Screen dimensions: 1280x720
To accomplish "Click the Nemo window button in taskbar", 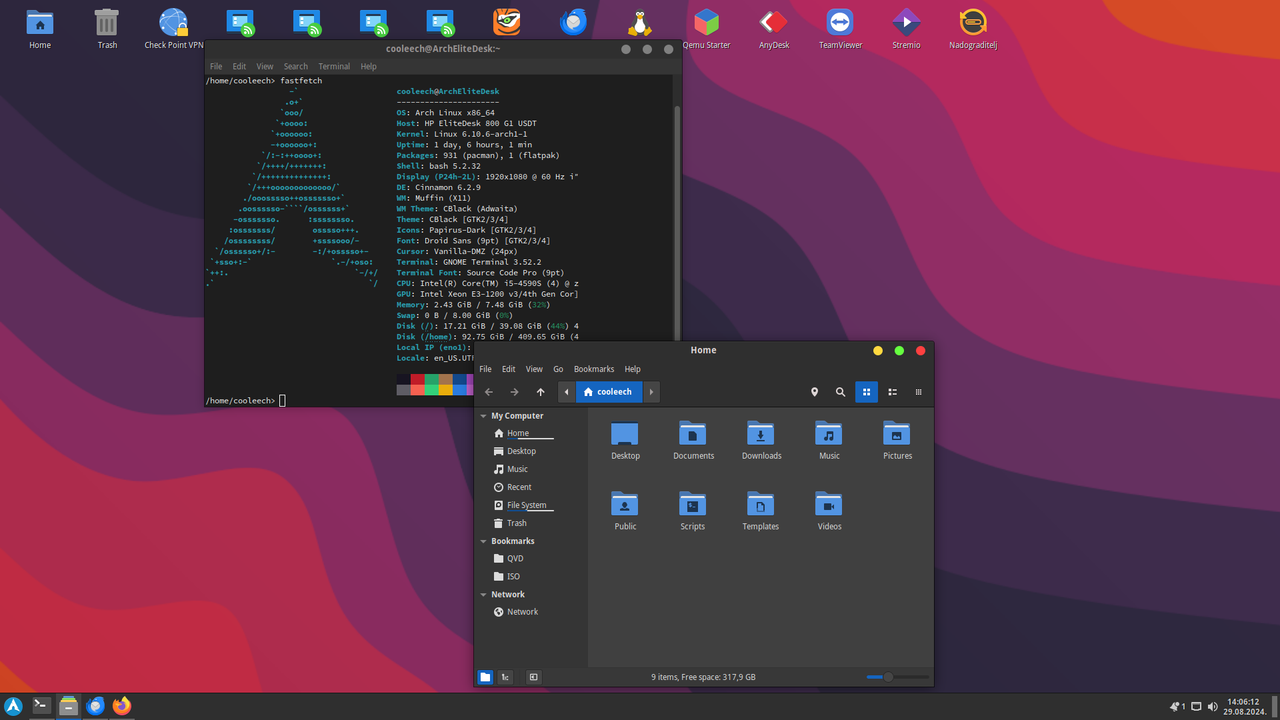I will (68, 706).
